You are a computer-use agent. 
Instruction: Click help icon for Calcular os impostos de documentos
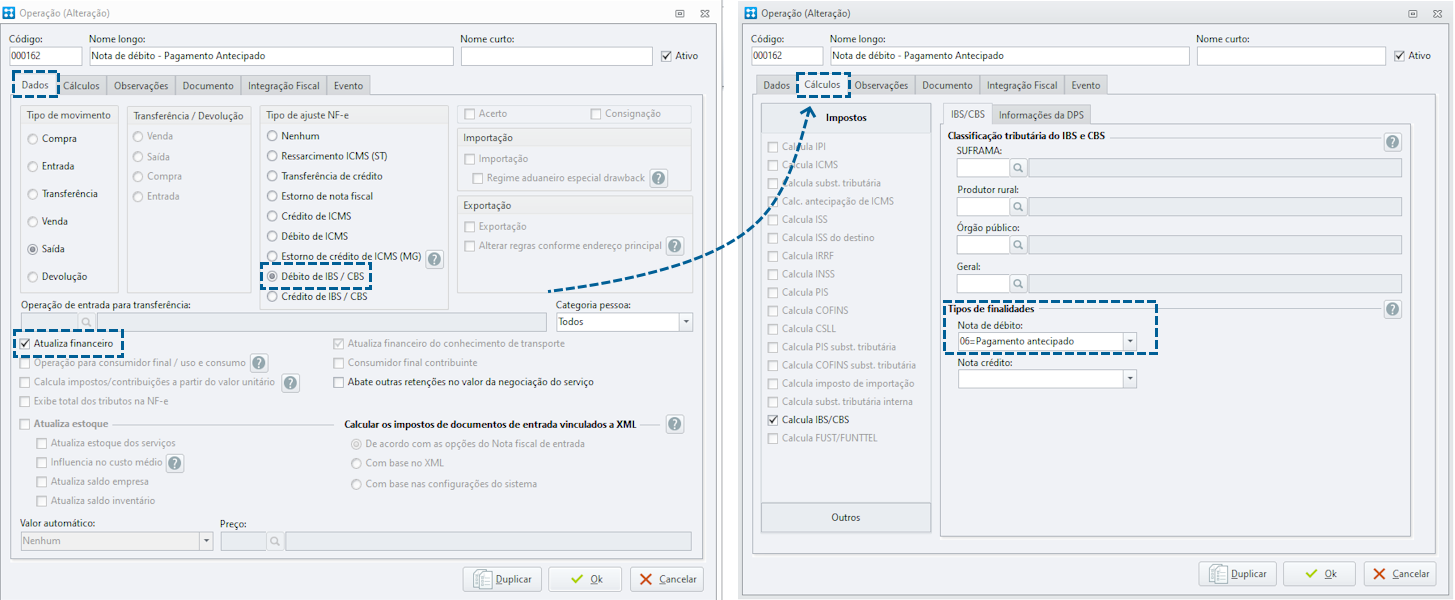674,424
